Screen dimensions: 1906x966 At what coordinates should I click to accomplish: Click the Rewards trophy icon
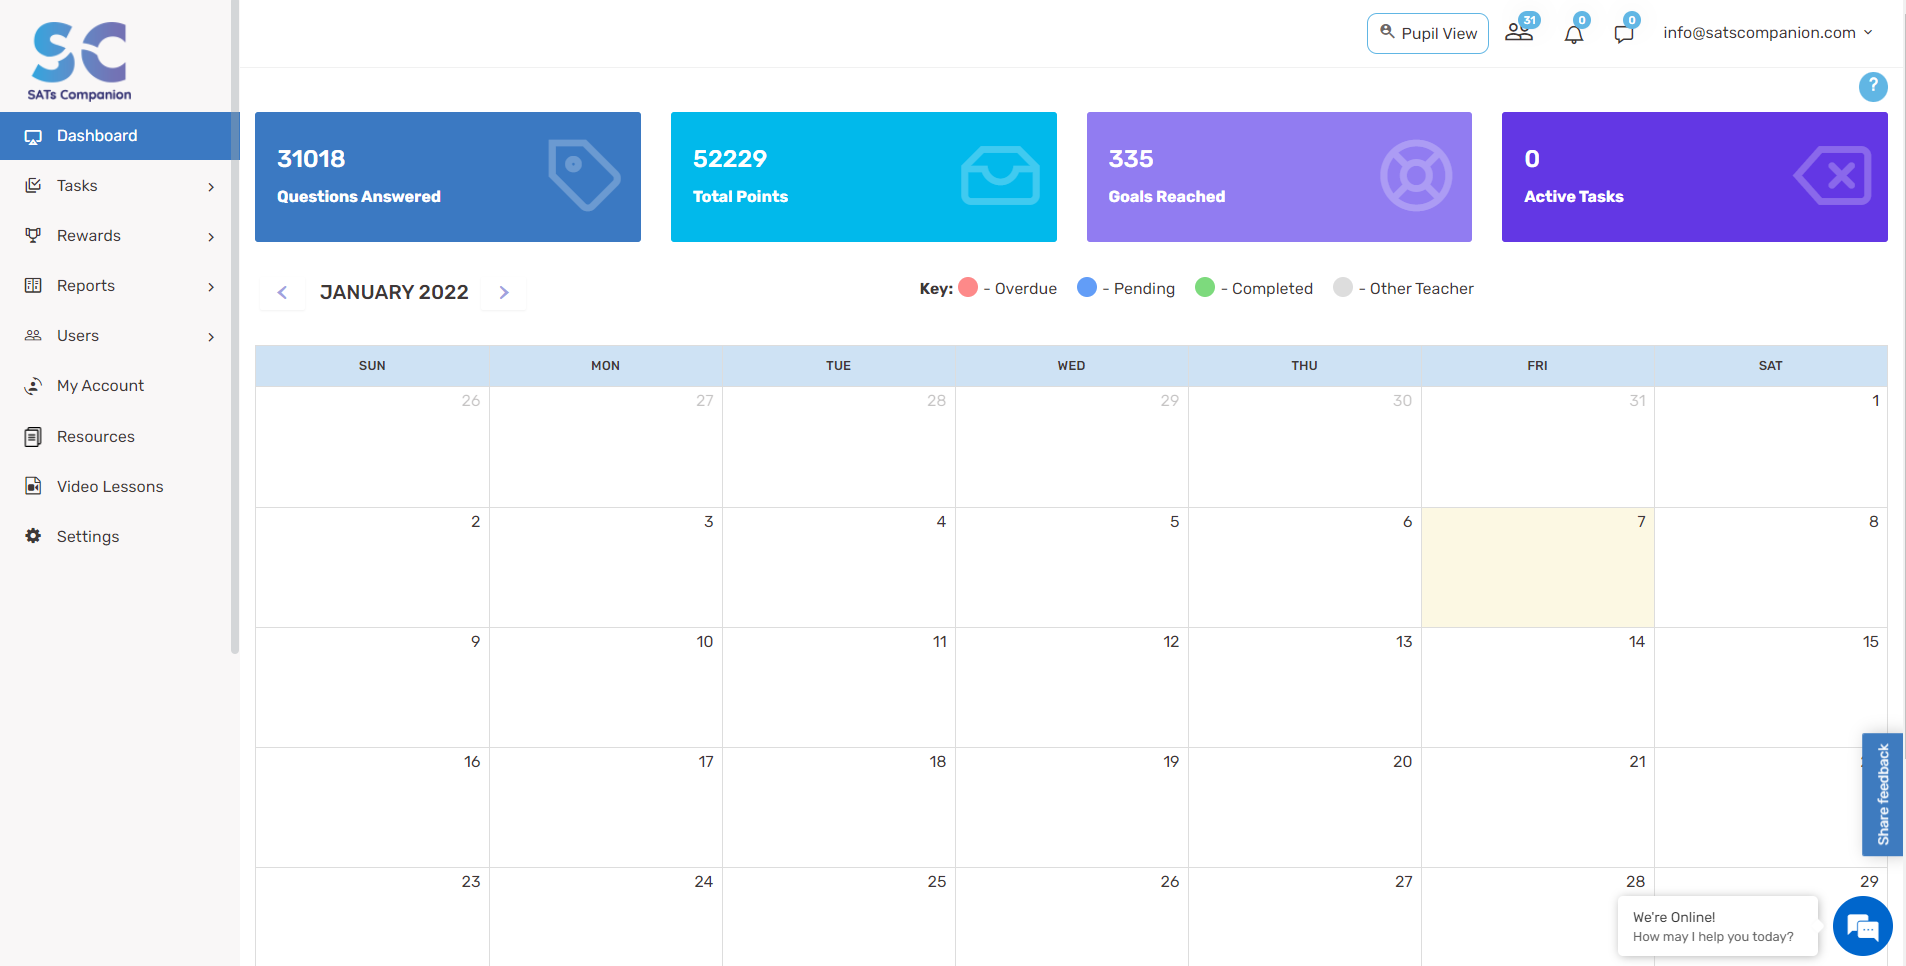click(33, 236)
